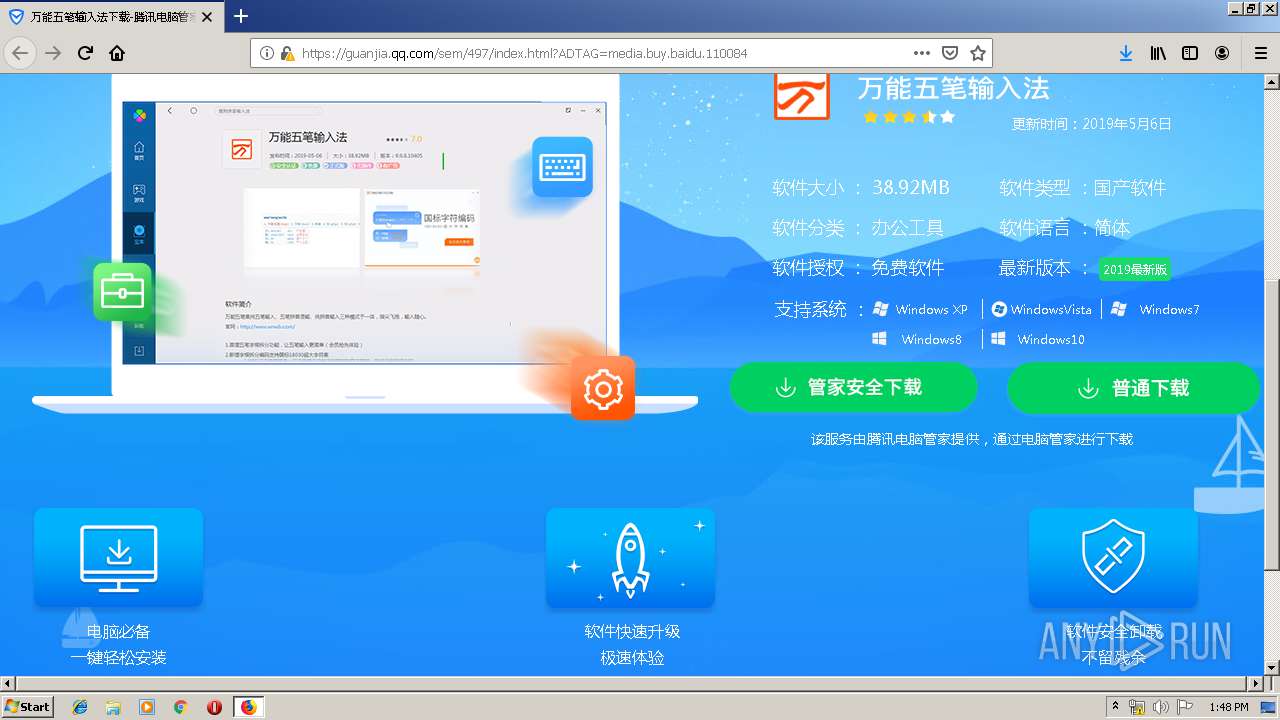Click the 办公工具 category value
This screenshot has width=1280, height=720.
[907, 228]
